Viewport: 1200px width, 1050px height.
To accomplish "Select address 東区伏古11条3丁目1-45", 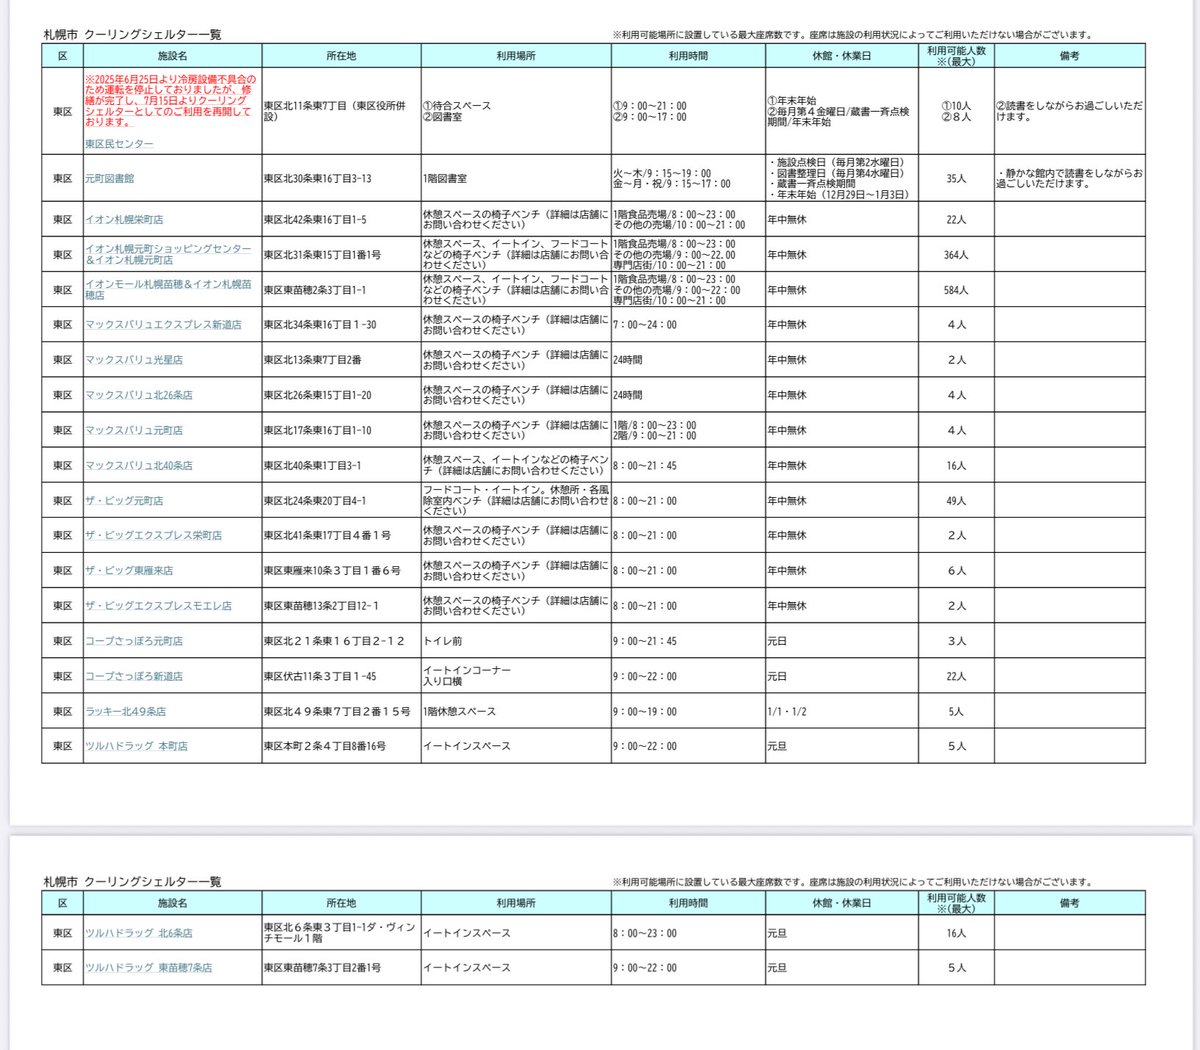I will click(320, 676).
